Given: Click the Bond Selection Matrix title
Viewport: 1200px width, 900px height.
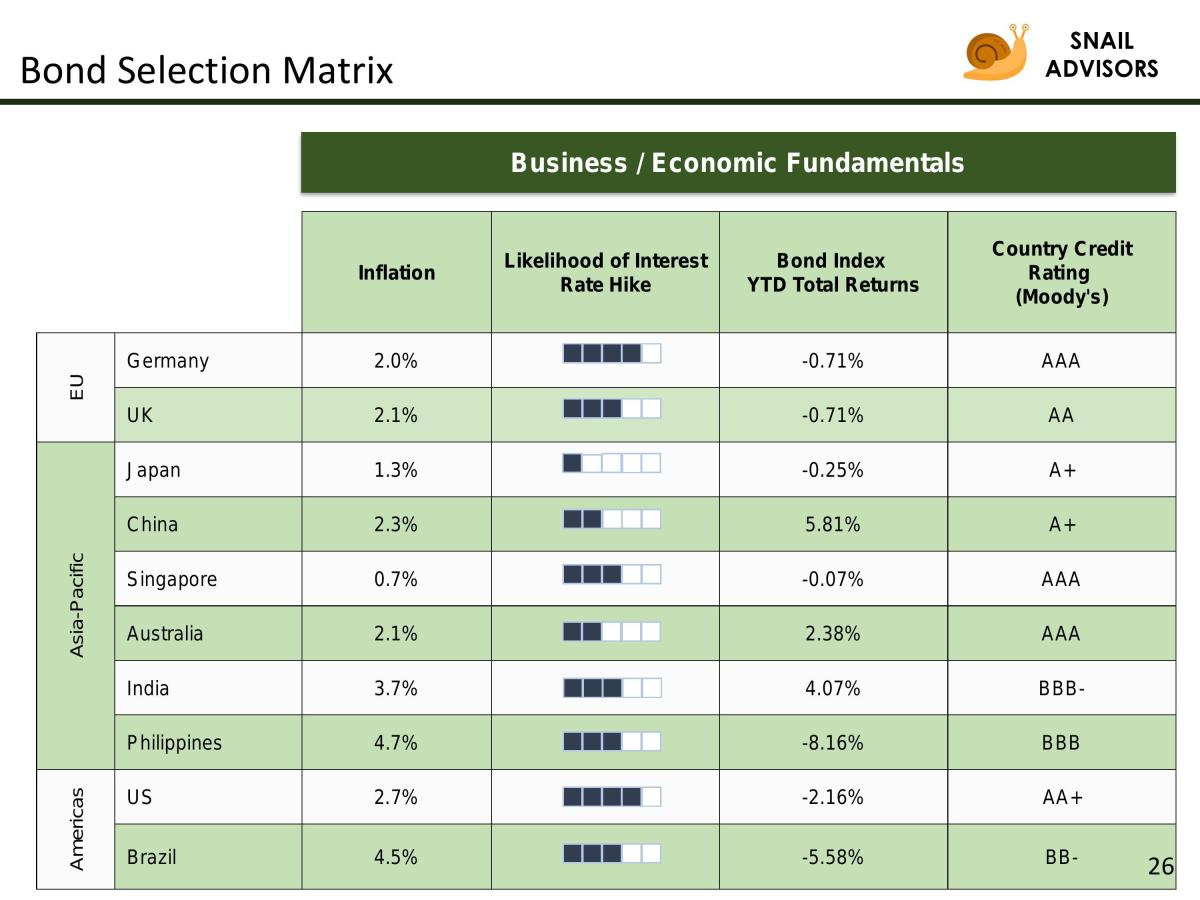Looking at the screenshot, I should coord(206,70).
